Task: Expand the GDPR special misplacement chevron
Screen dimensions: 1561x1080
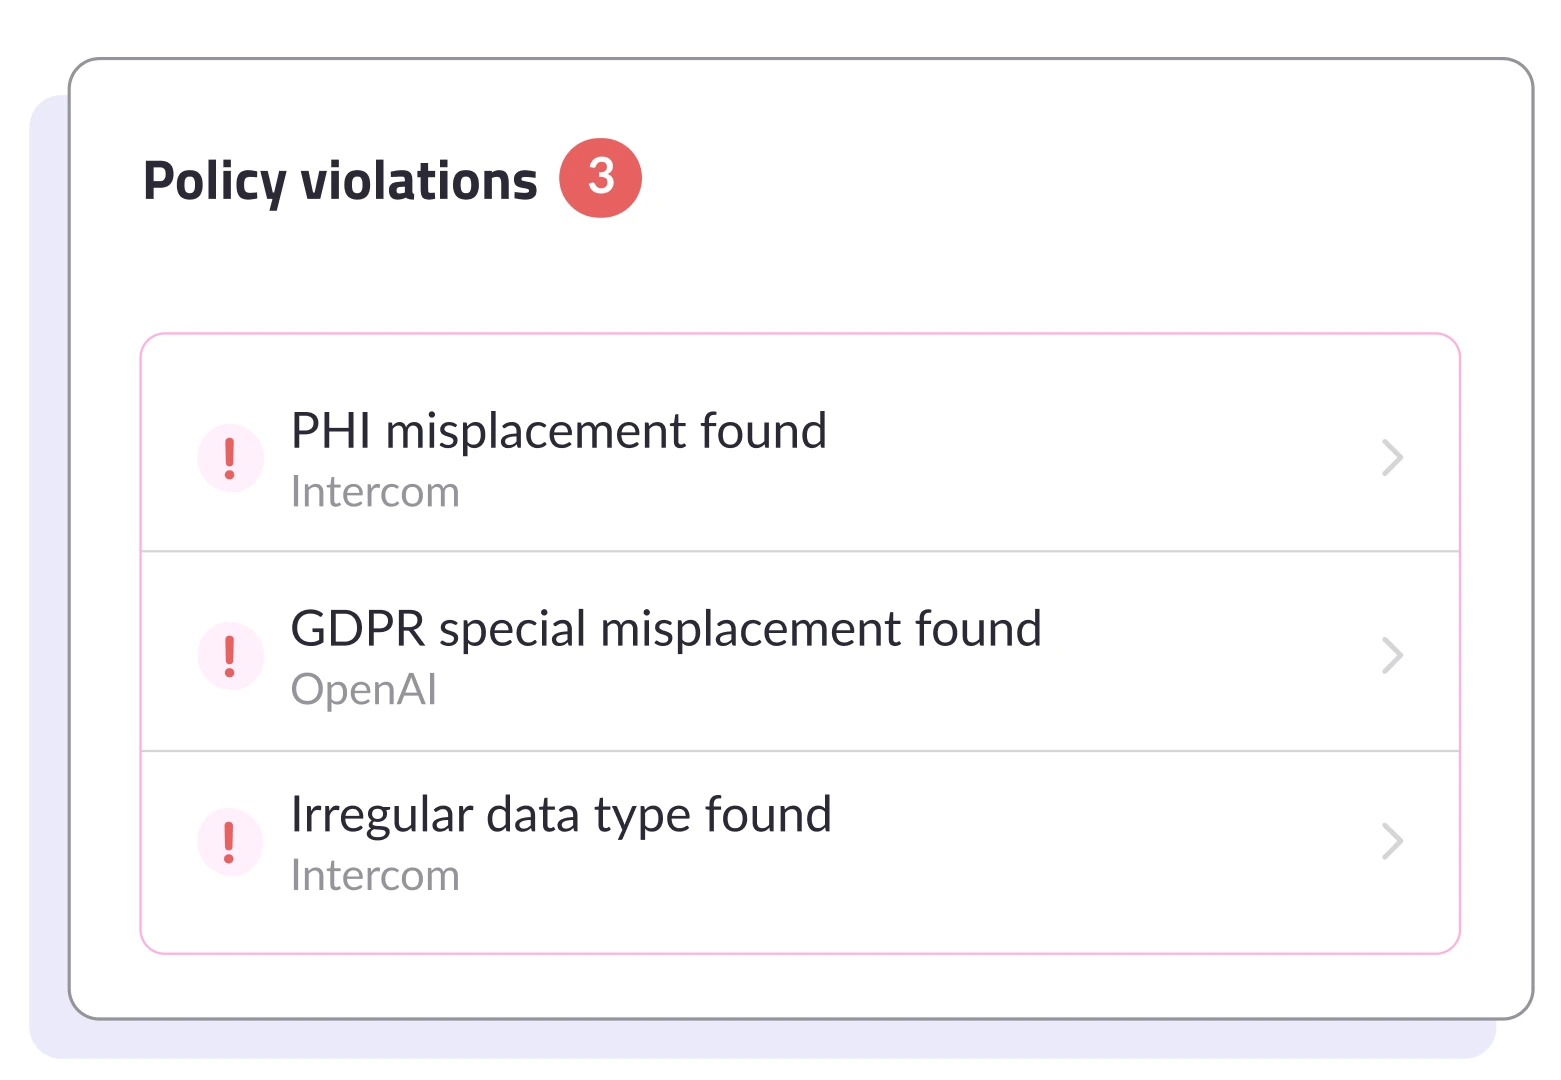Action: coord(1392,656)
